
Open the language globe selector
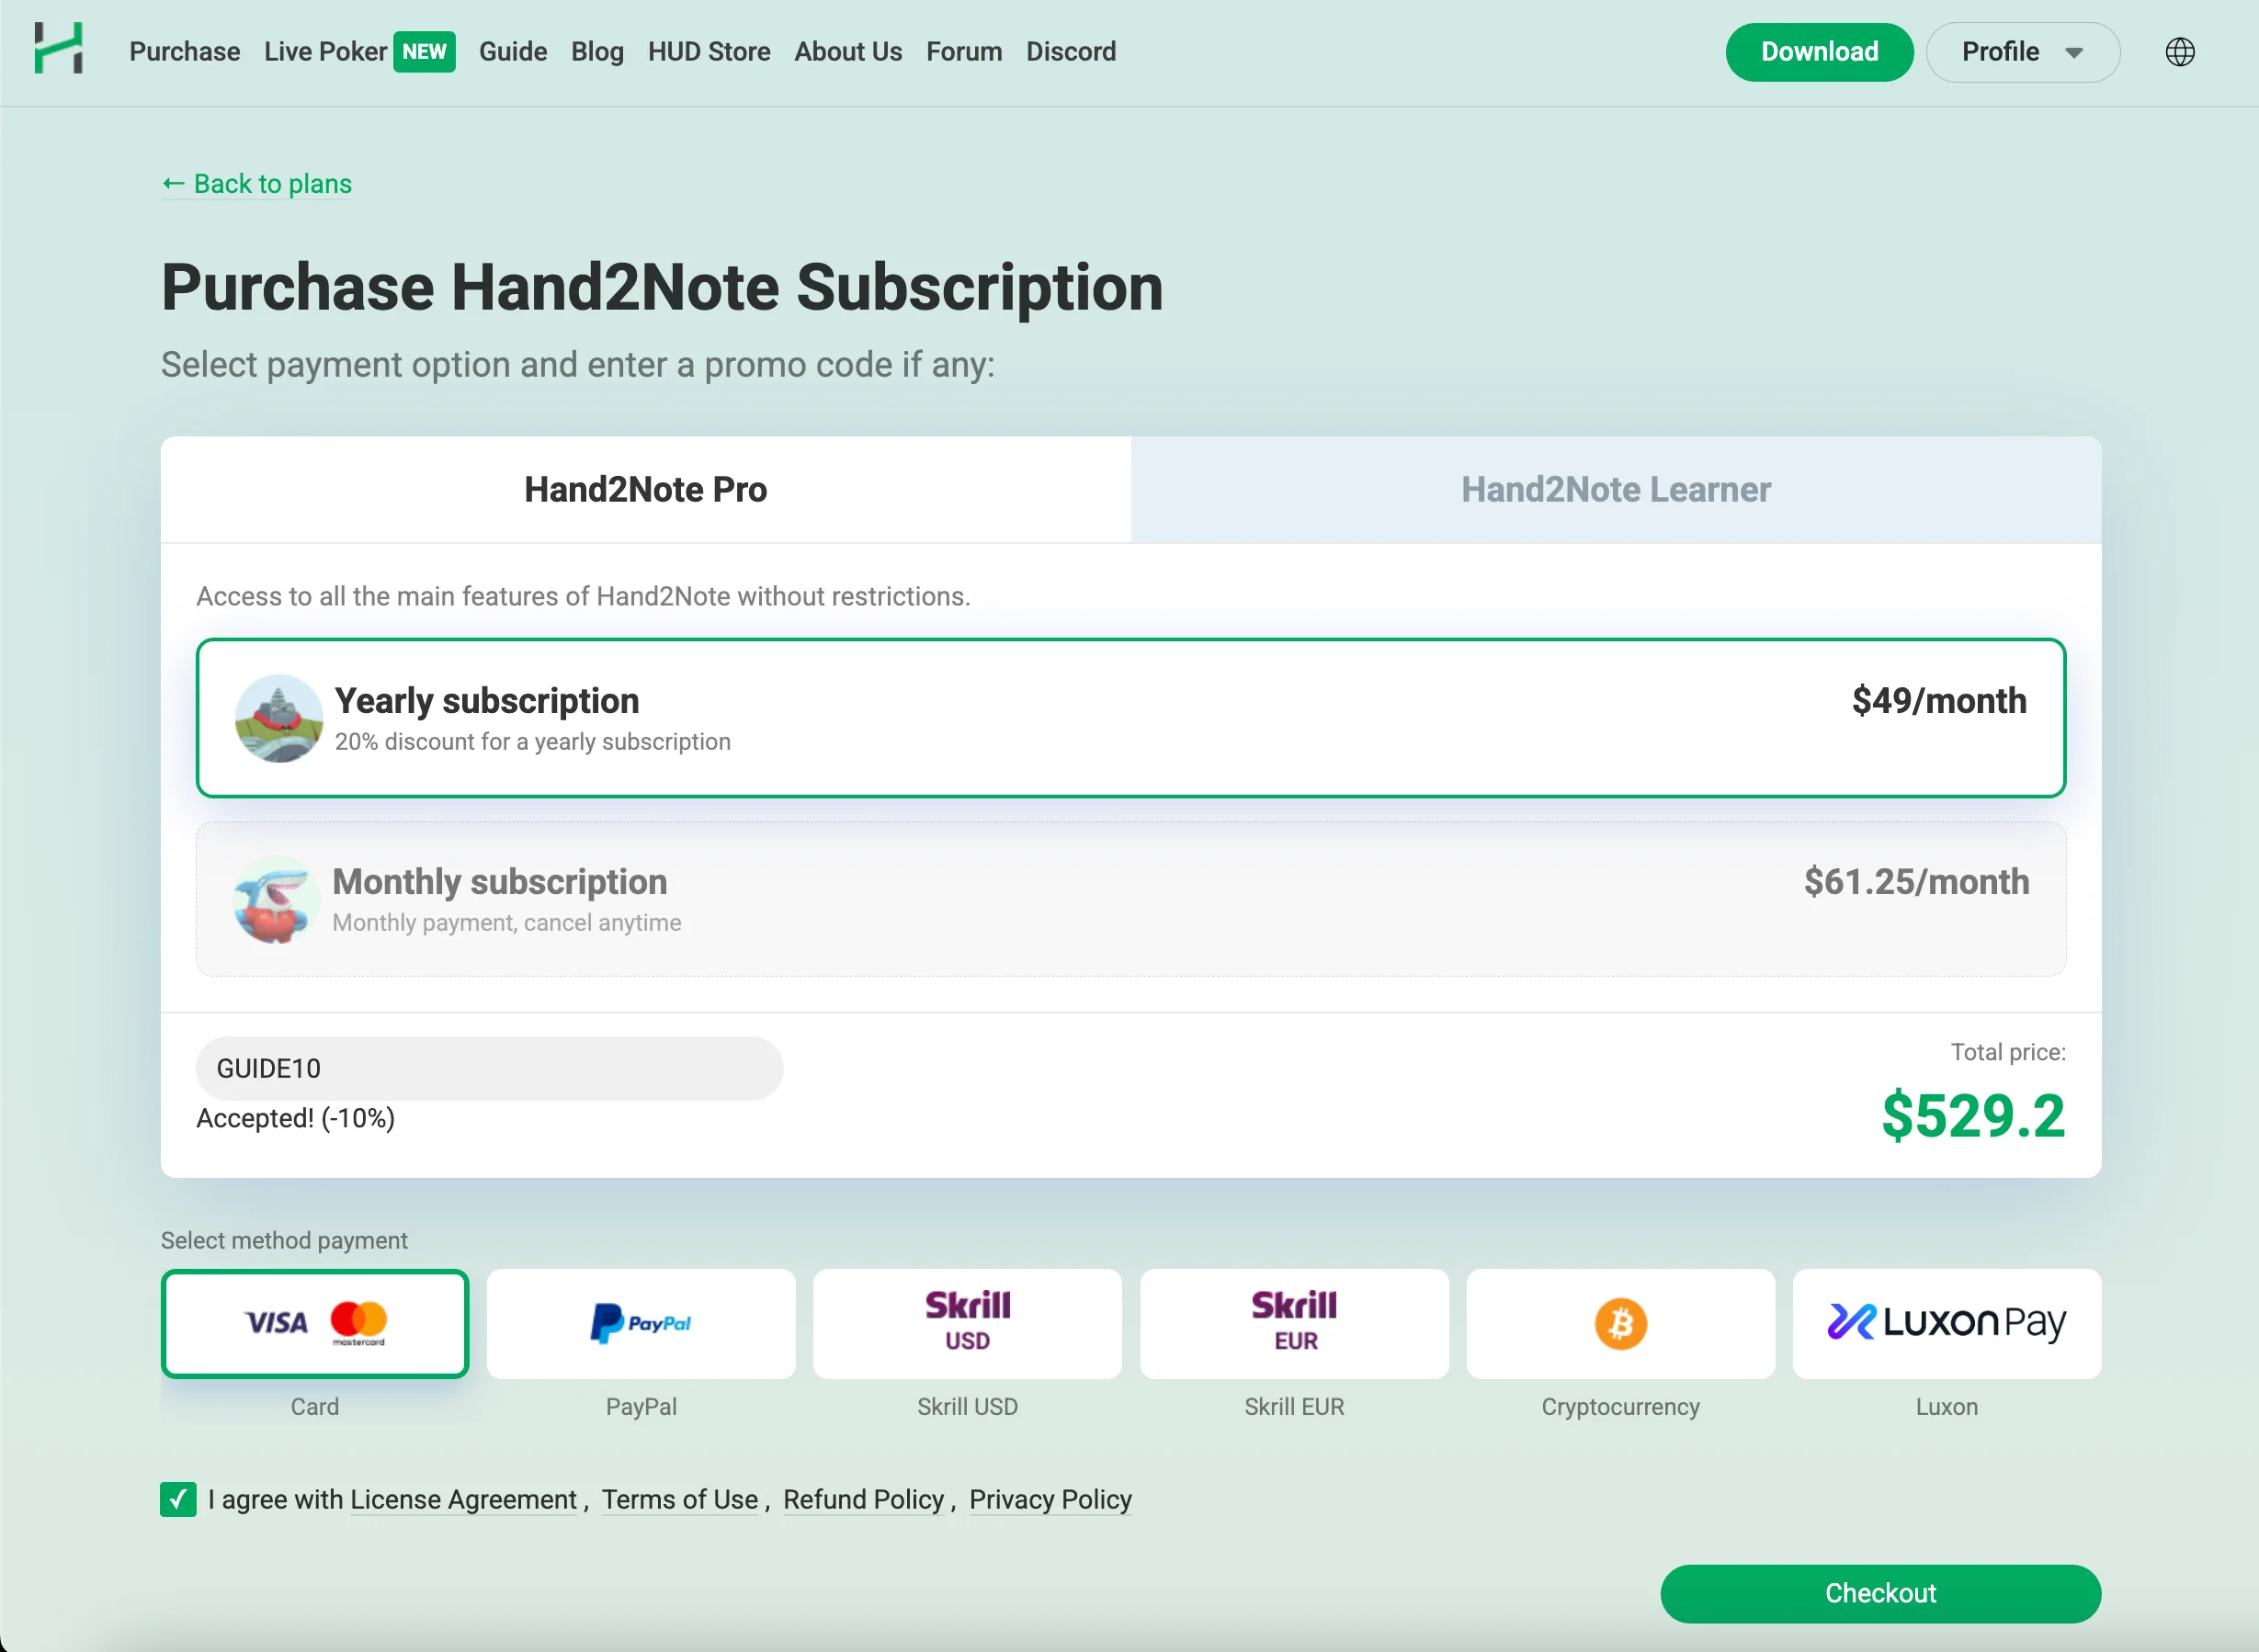tap(2180, 51)
